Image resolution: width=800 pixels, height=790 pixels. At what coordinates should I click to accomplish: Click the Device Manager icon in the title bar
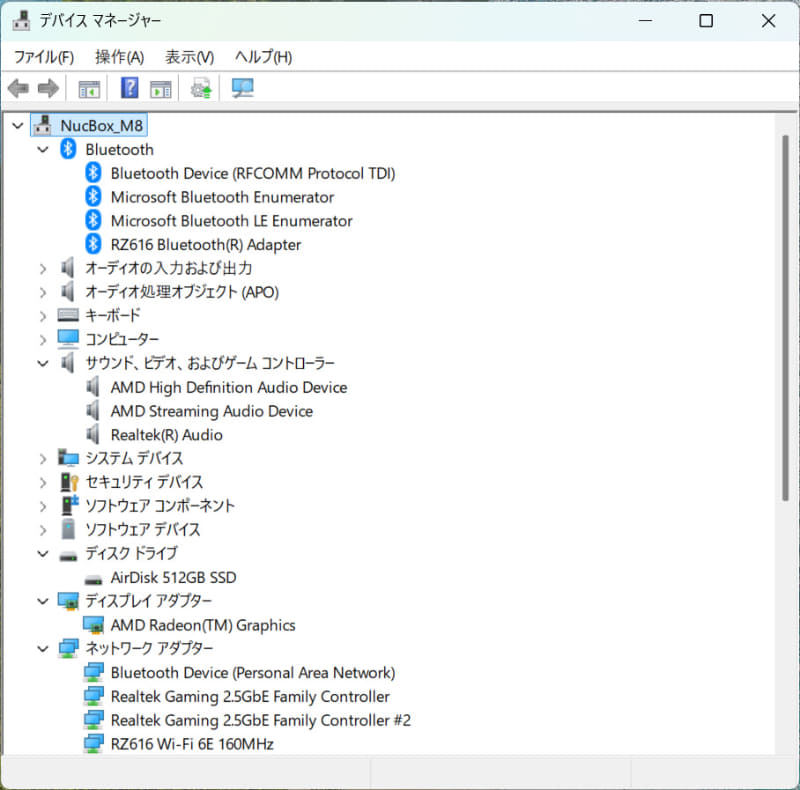20,19
